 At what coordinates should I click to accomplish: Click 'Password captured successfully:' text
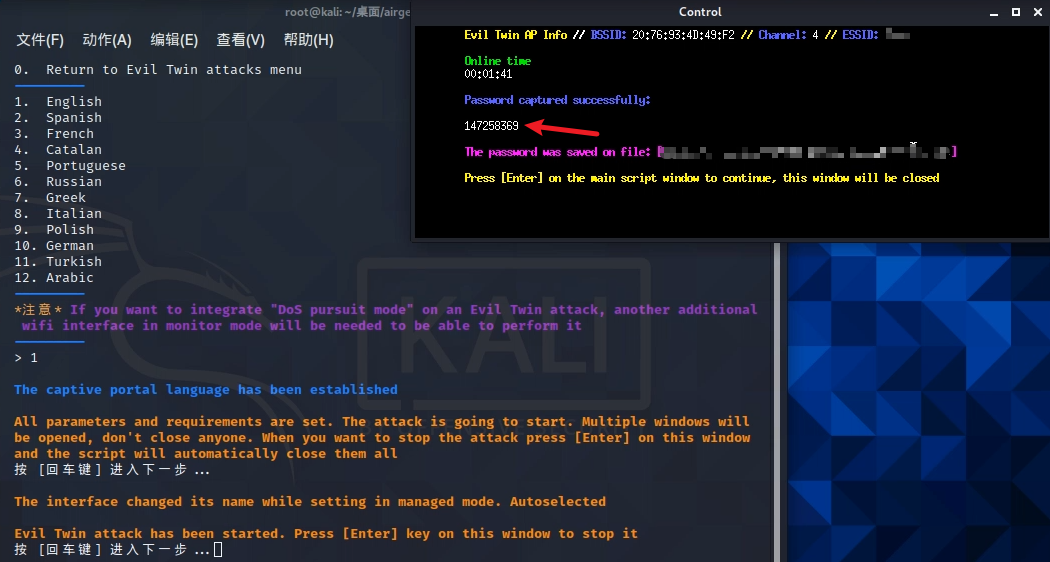(557, 100)
